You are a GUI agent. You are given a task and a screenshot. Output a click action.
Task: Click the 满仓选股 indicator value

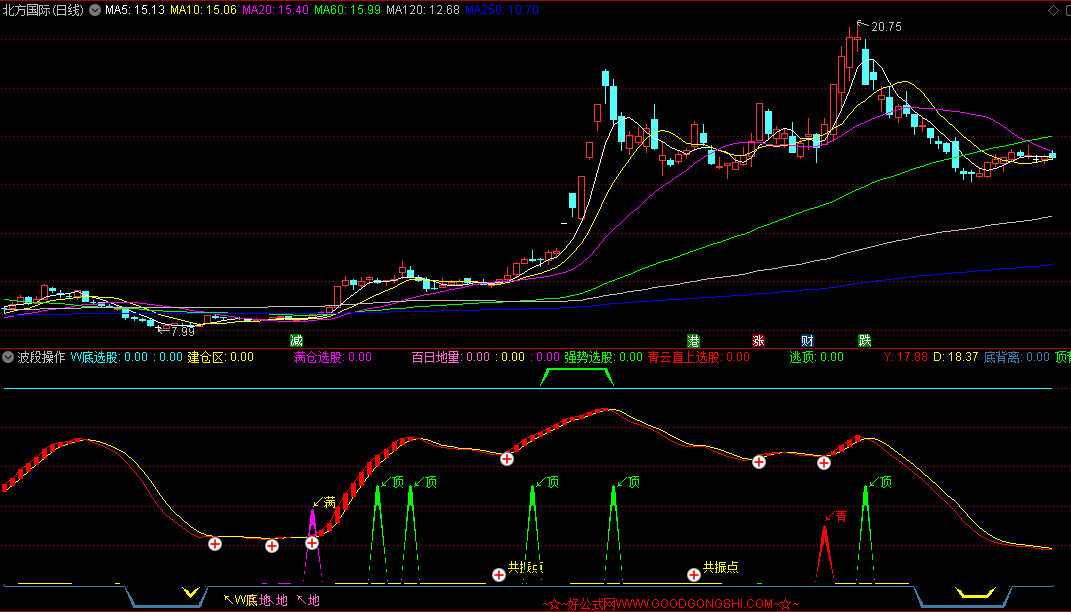[333, 357]
